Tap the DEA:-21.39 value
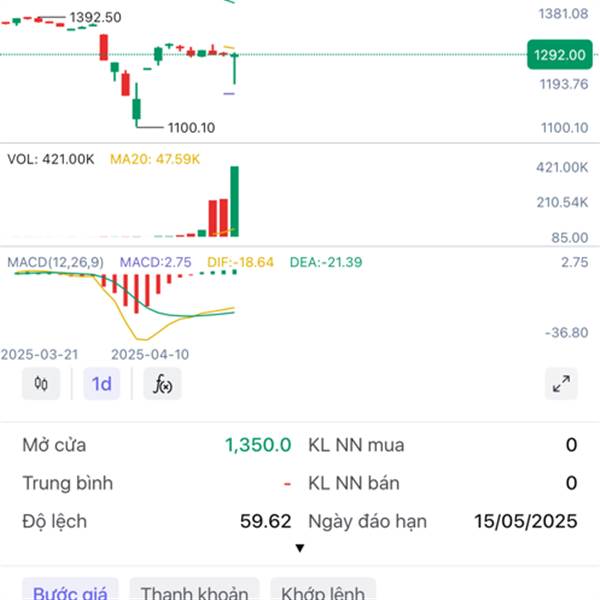600x600 pixels. tap(326, 262)
